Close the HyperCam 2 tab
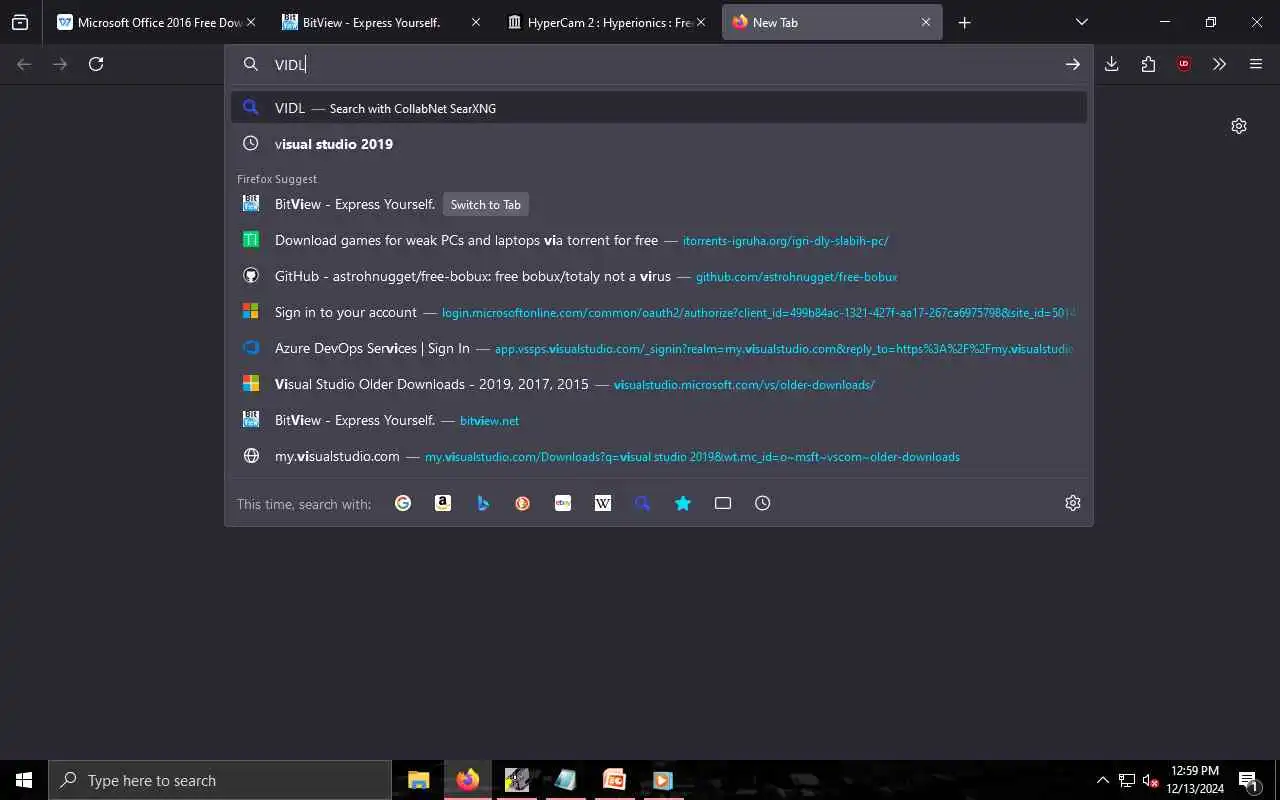The image size is (1280, 800). tap(701, 22)
